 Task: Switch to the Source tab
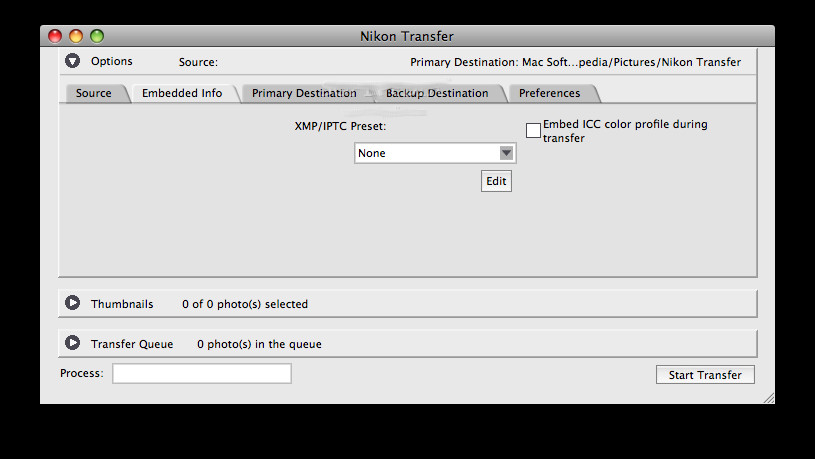click(94, 93)
